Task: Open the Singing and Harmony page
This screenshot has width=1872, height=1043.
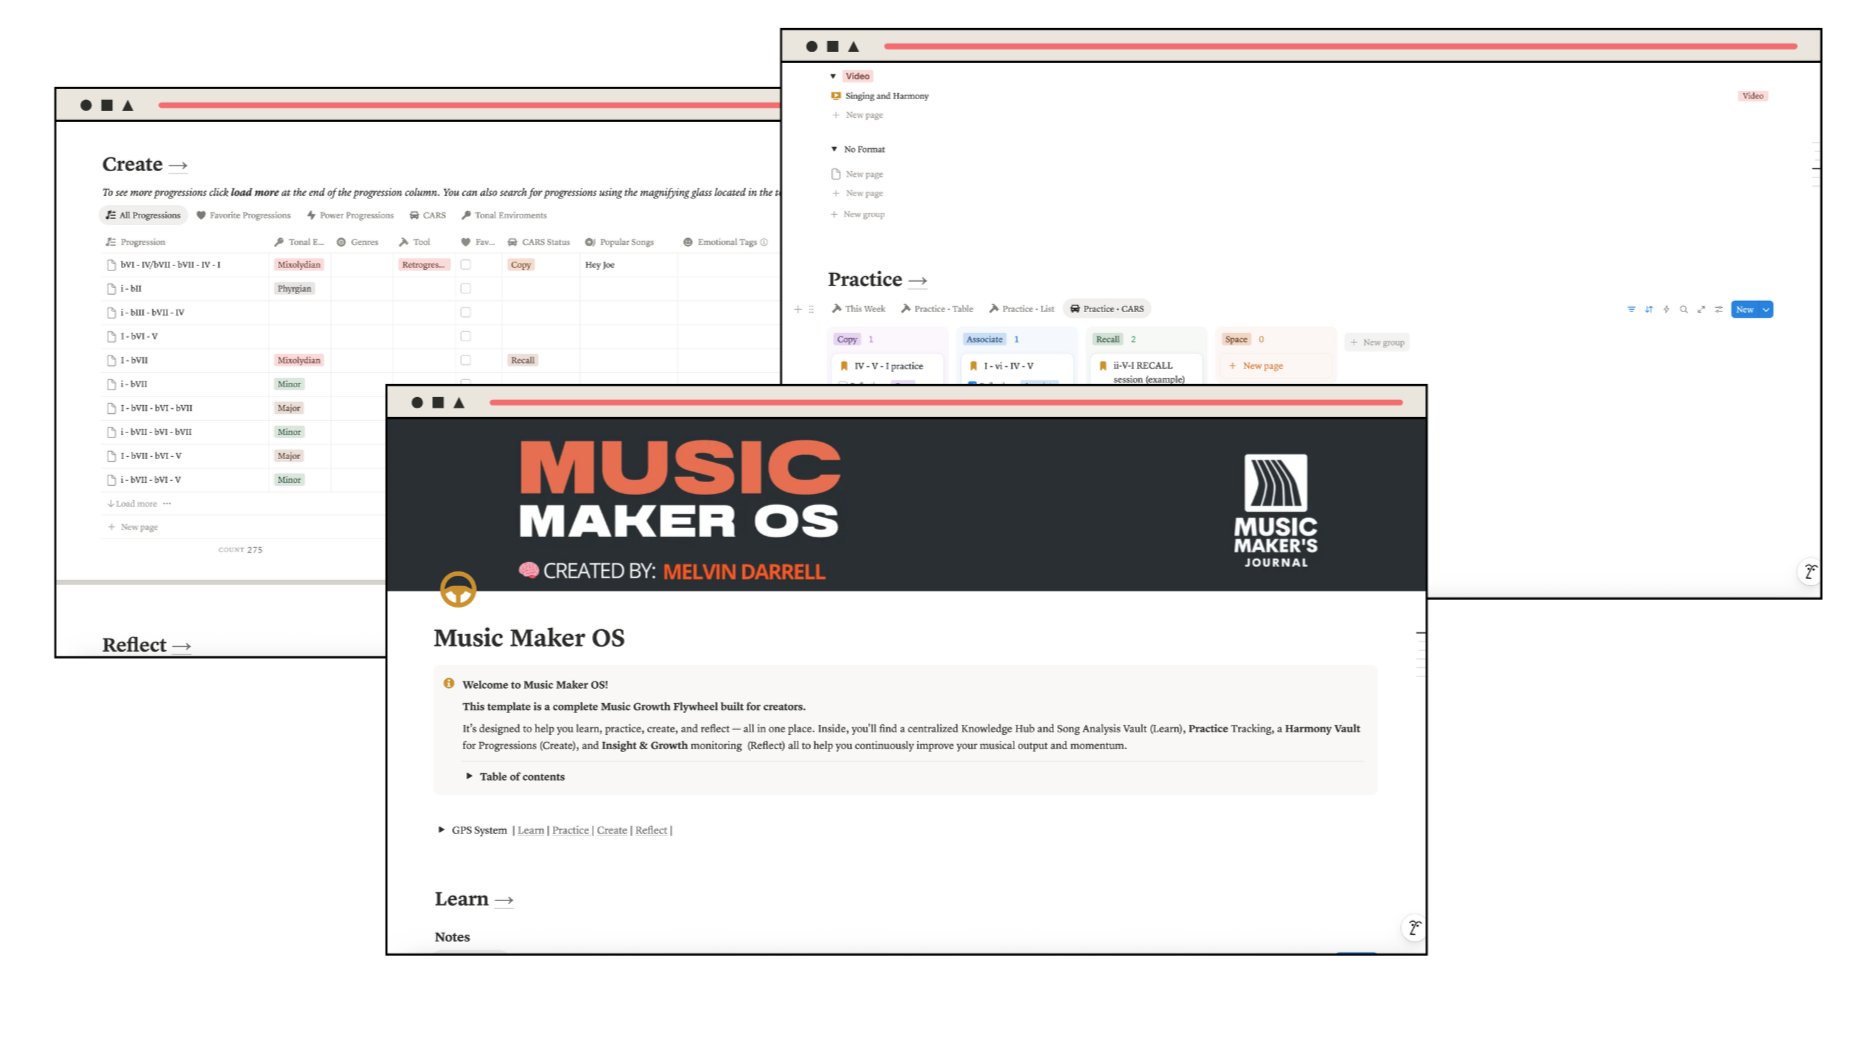Action: [x=886, y=96]
